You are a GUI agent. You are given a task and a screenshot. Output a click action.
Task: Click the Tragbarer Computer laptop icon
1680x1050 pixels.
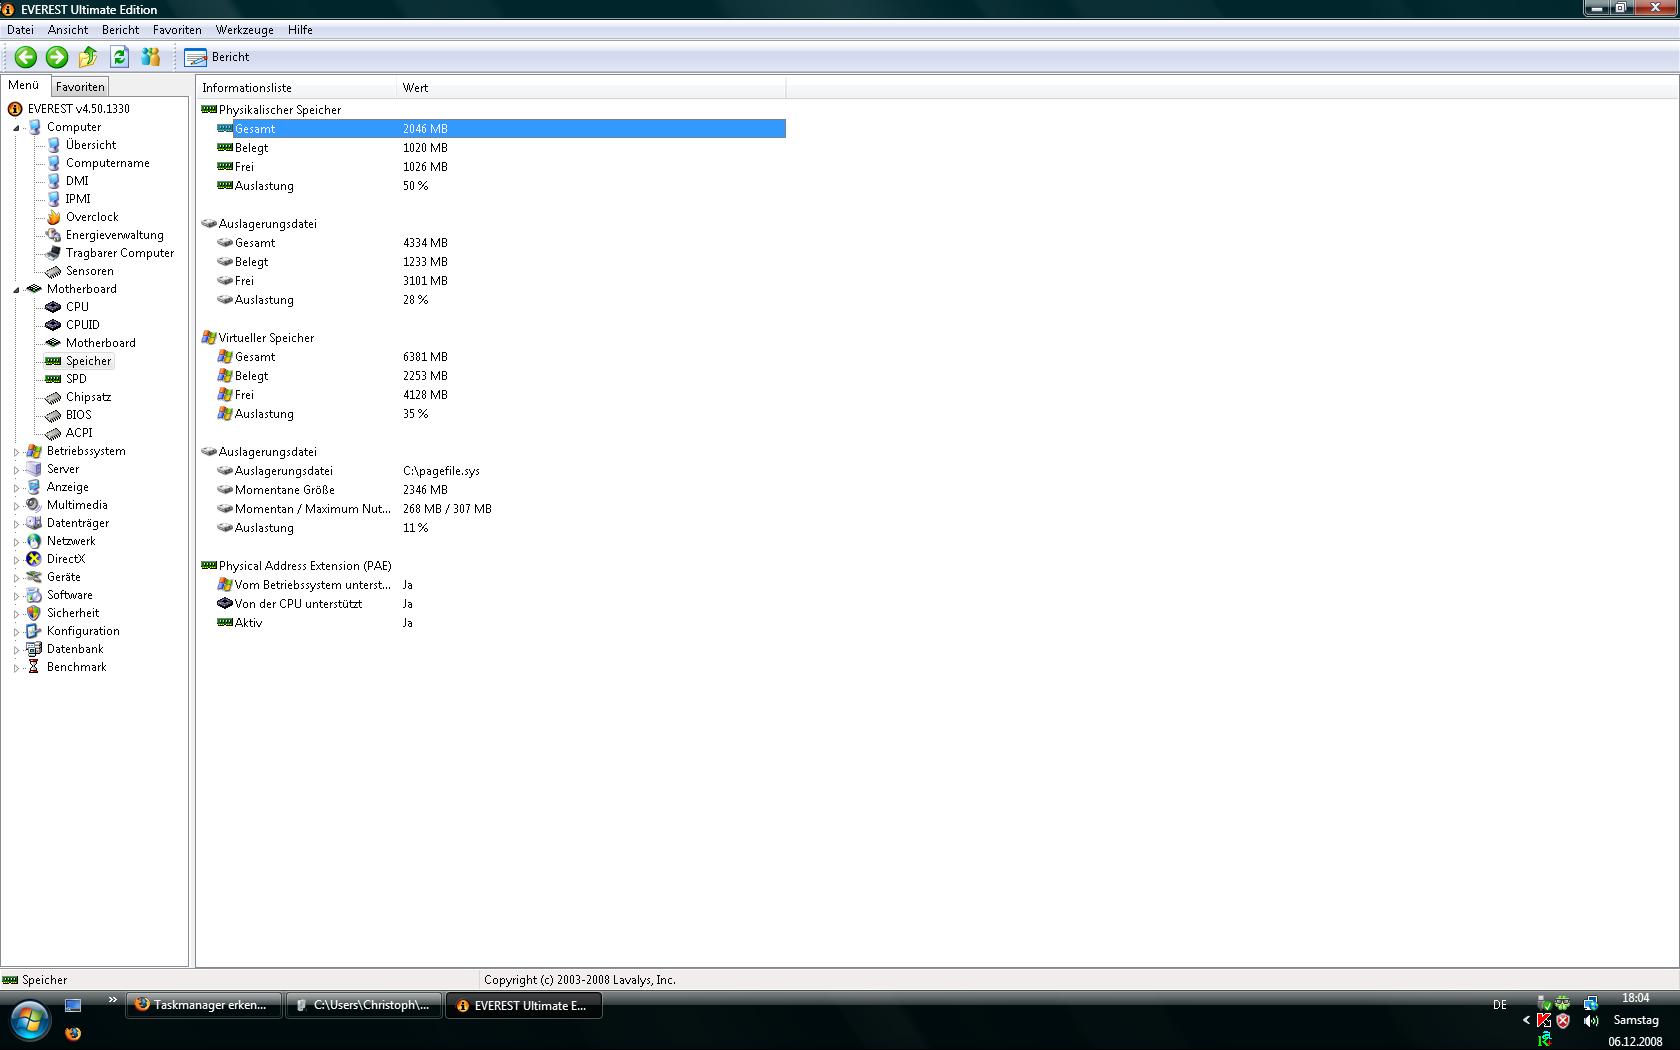point(54,253)
